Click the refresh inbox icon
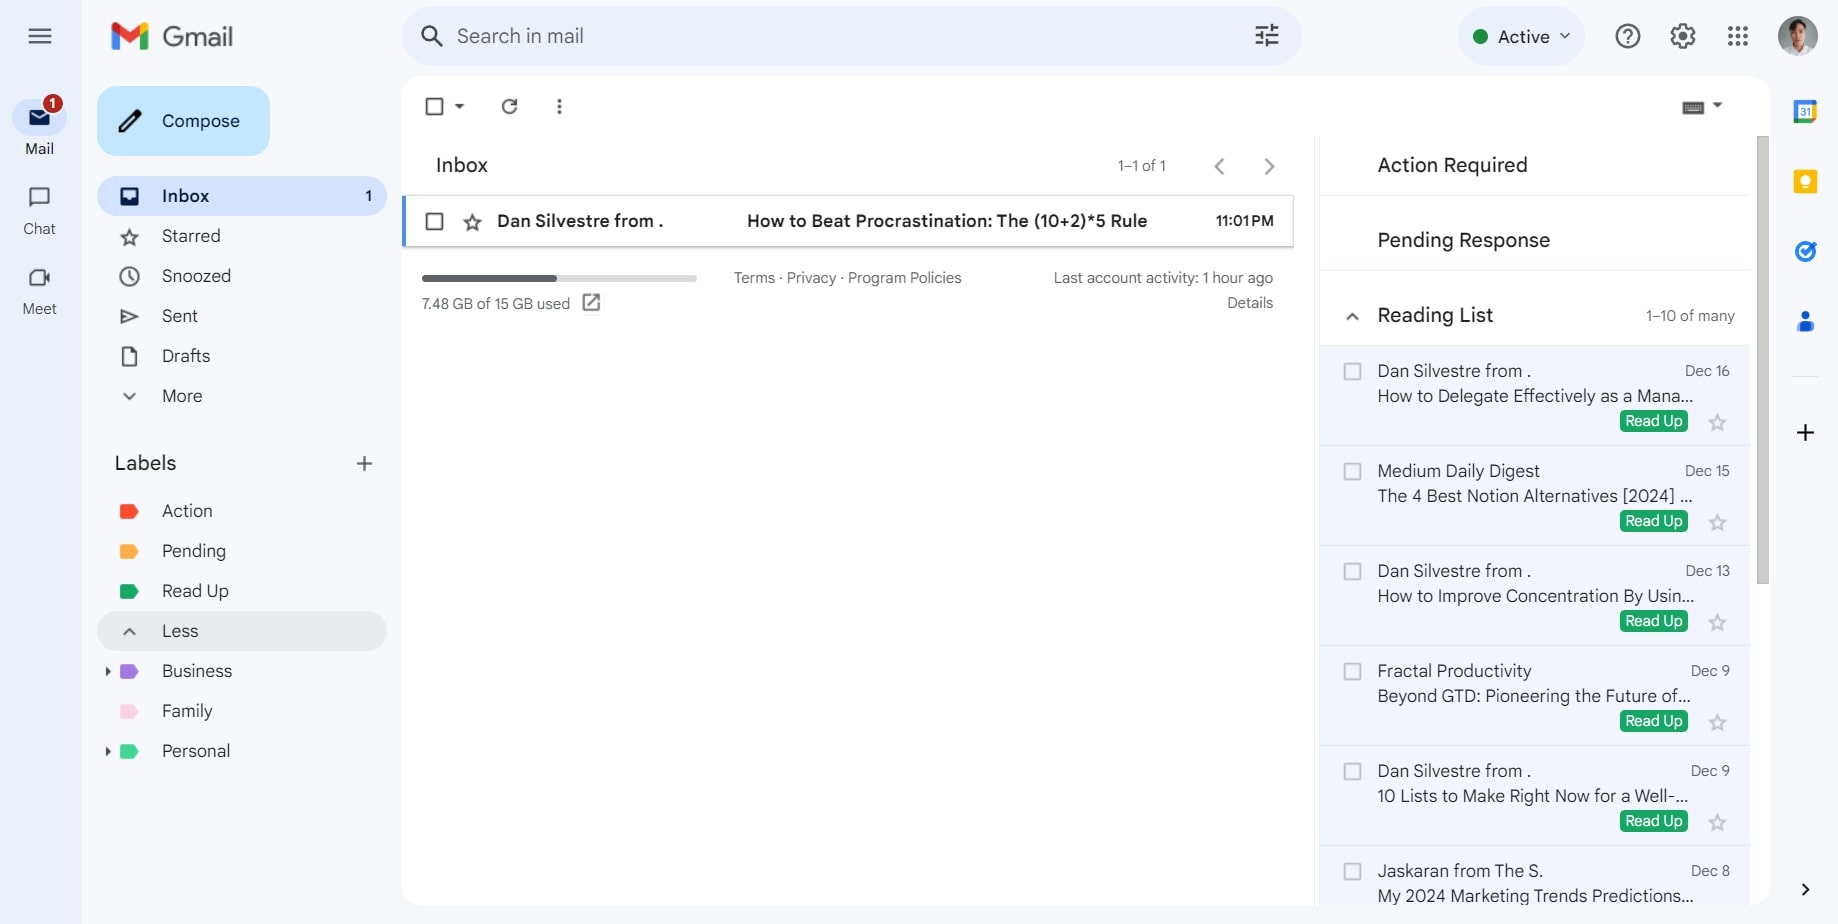1838x924 pixels. tap(509, 106)
